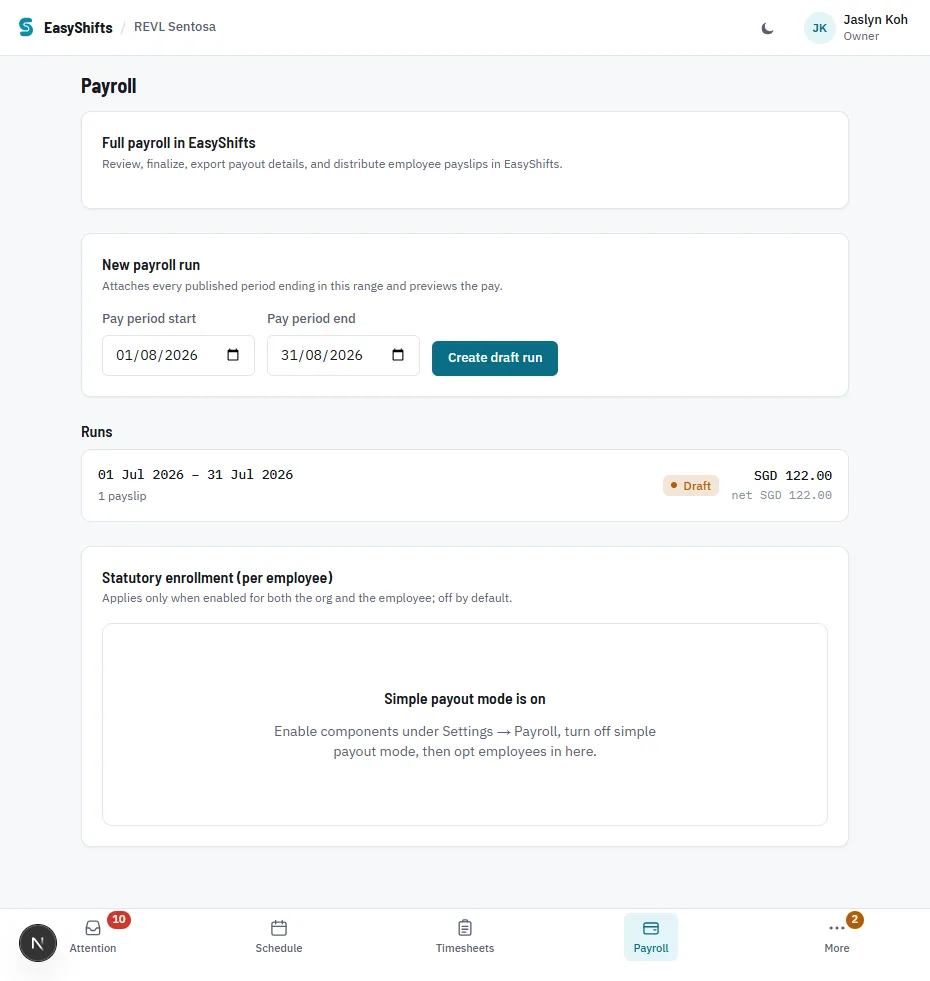This screenshot has height=981, width=930.
Task: Click the Create draft run button
Action: click(494, 358)
